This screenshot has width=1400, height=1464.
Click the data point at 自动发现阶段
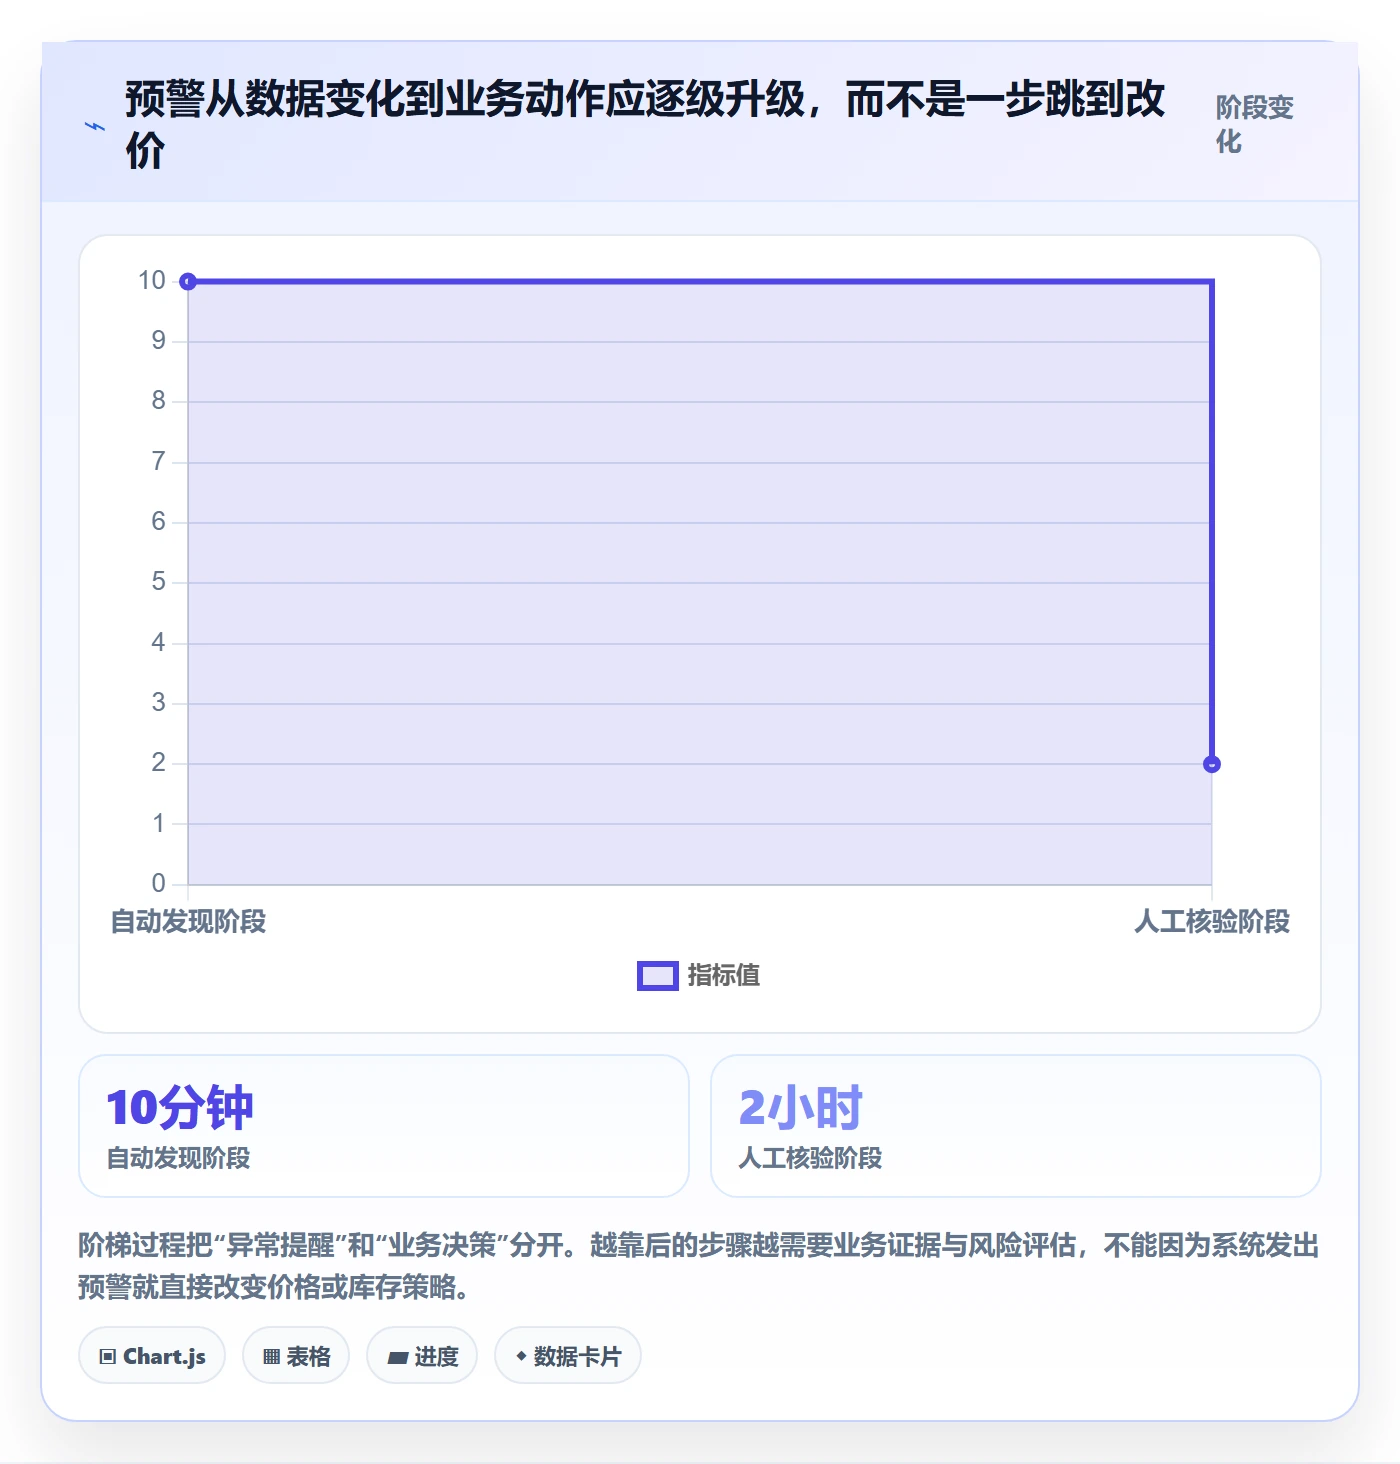188,282
